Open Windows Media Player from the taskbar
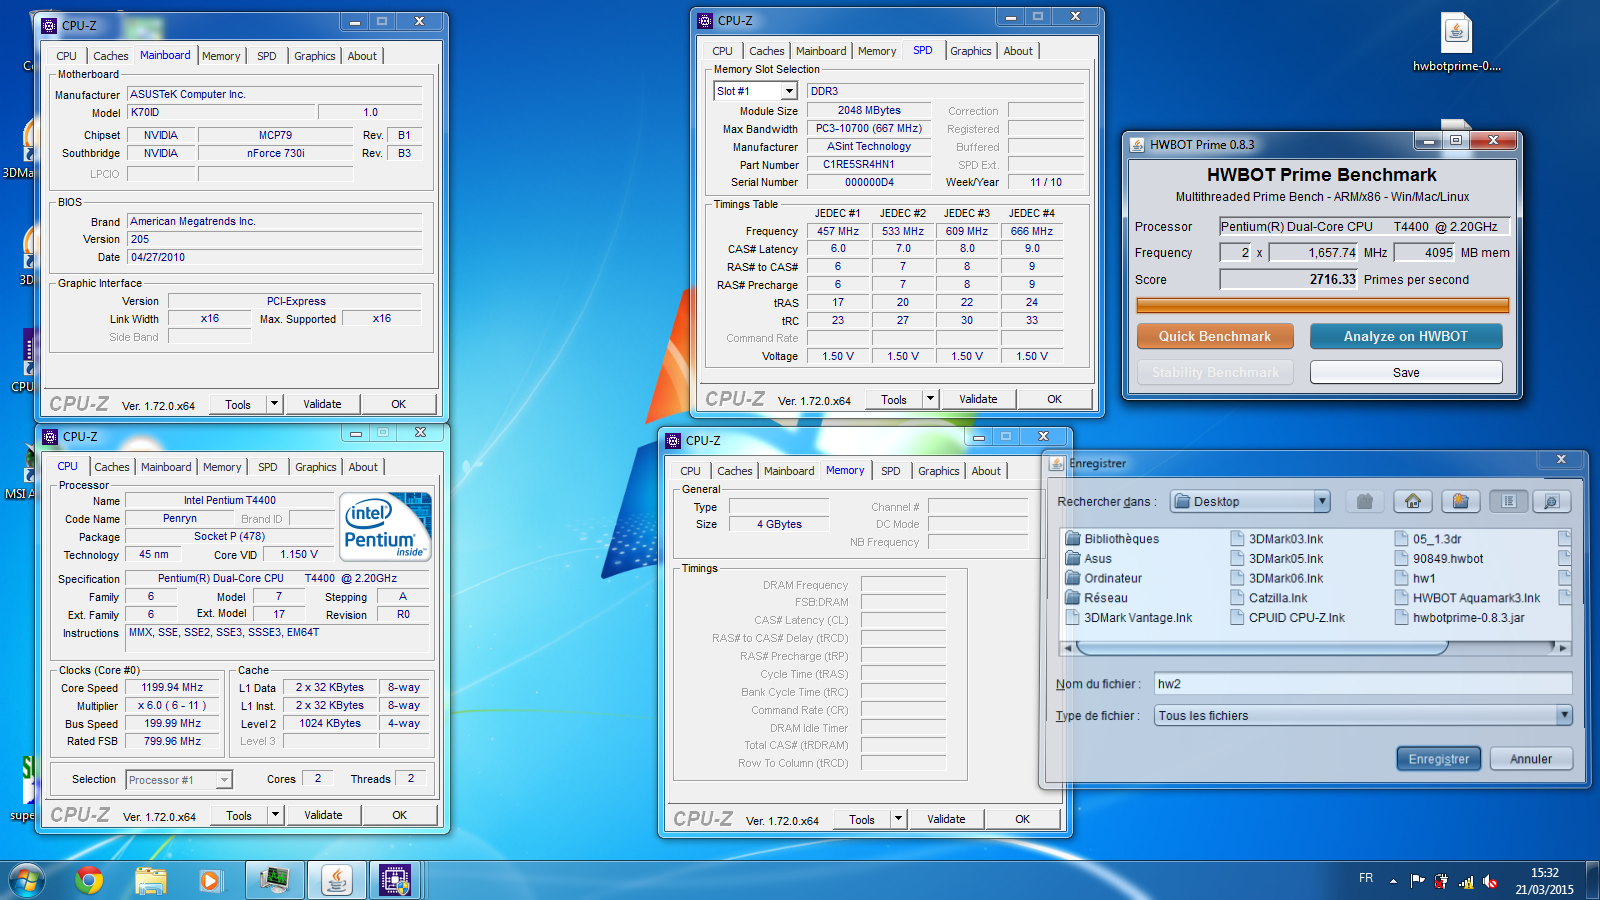This screenshot has height=900, width=1600. (210, 880)
